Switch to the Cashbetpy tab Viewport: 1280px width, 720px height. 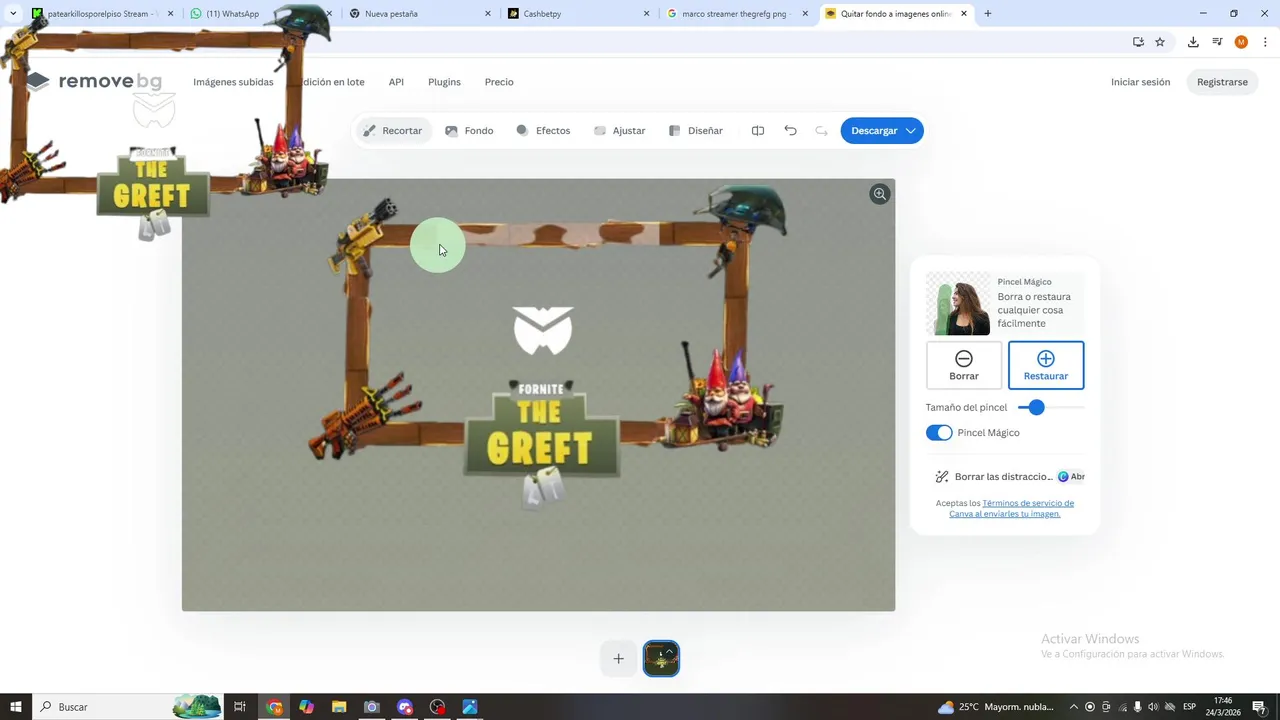pyautogui.click(x=578, y=14)
